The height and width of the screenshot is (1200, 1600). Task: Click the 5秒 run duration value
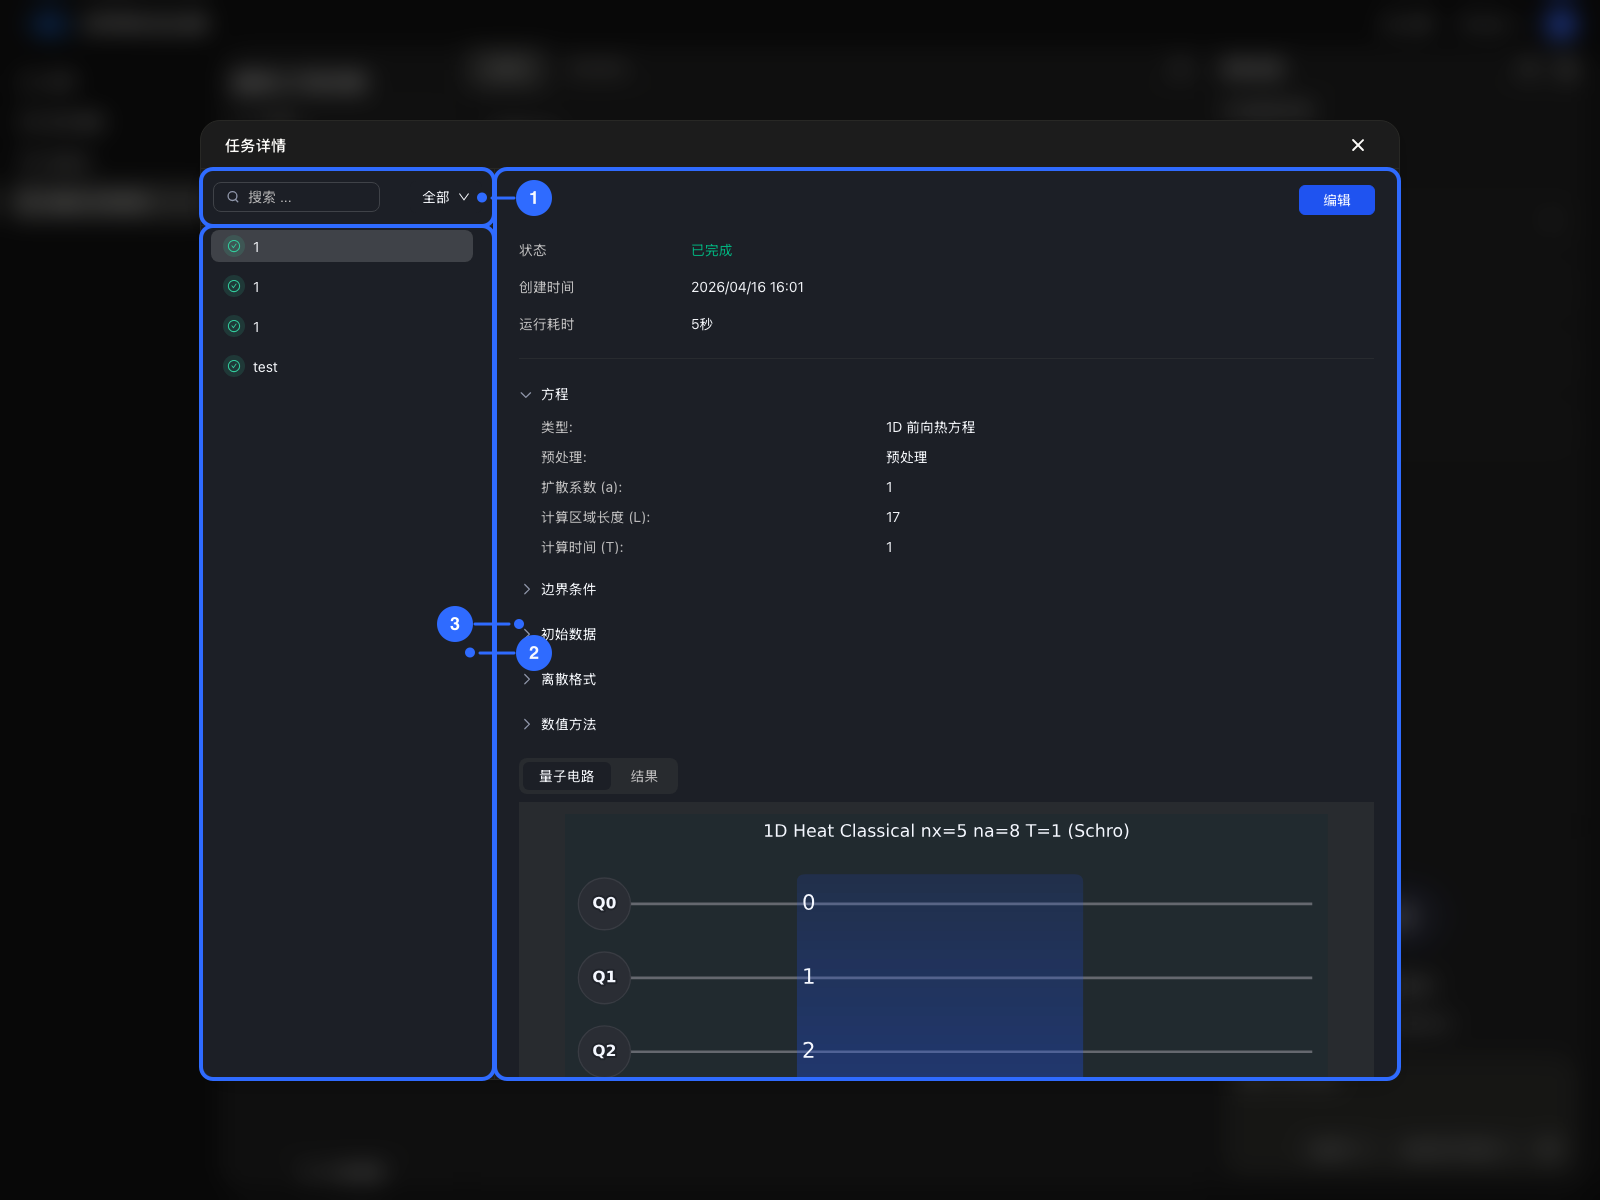click(702, 324)
